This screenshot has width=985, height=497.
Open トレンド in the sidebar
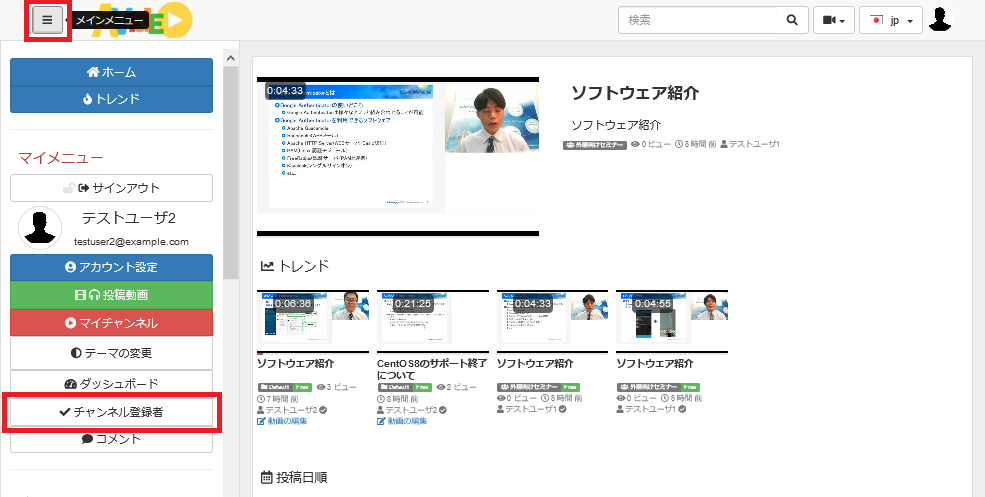[111, 99]
